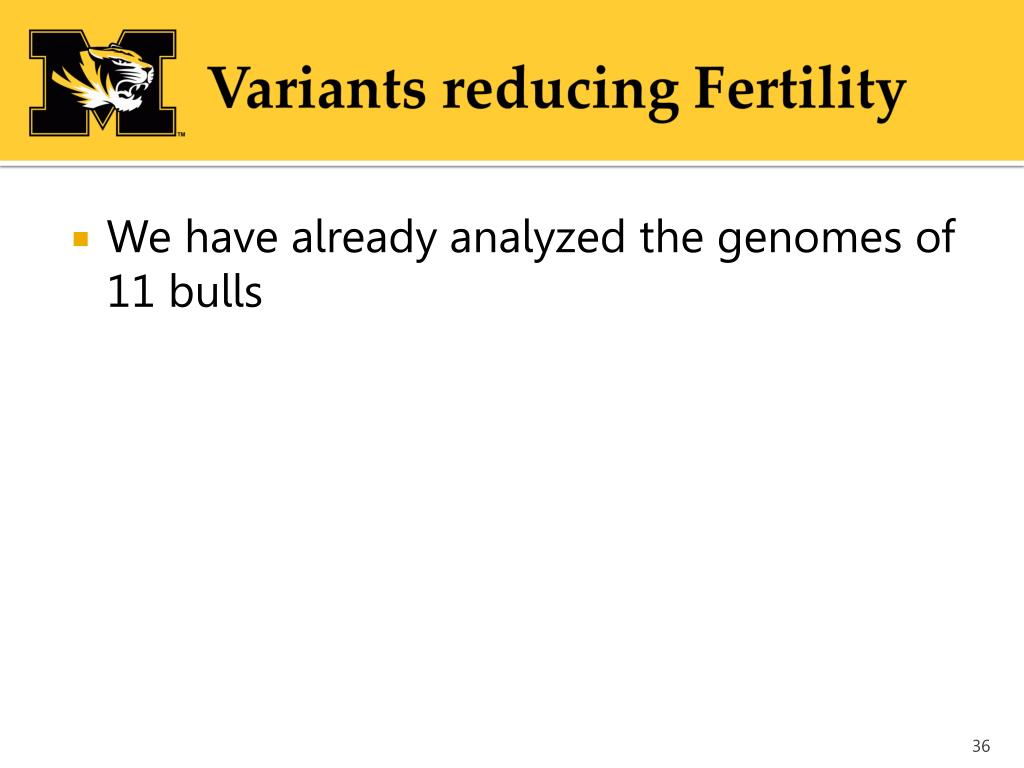The height and width of the screenshot is (768, 1024).
Task: Click the text 11 bulls
Action: 184,292
